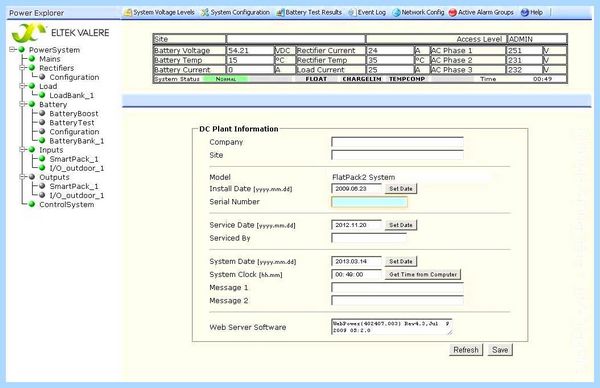Open the Help icon
The height and width of the screenshot is (388, 600).
click(x=525, y=13)
